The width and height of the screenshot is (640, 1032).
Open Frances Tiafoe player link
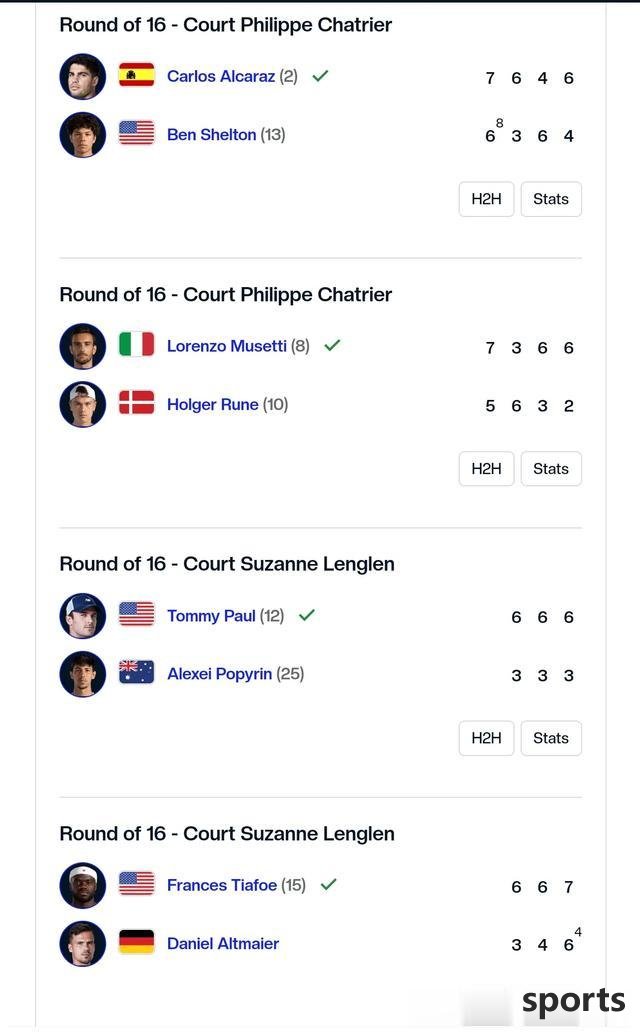[222, 885]
